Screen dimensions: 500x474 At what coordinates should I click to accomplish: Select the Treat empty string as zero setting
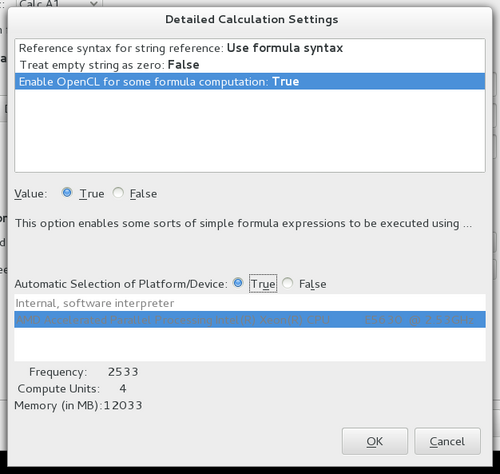click(x=250, y=65)
